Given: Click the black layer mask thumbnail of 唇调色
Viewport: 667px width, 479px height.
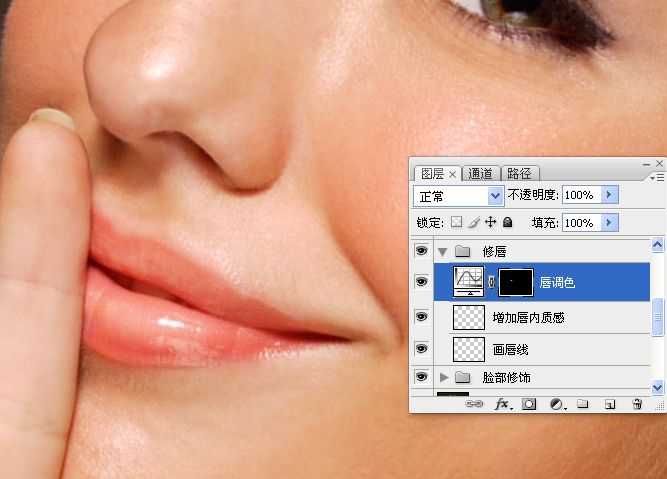Looking at the screenshot, I should [516, 282].
